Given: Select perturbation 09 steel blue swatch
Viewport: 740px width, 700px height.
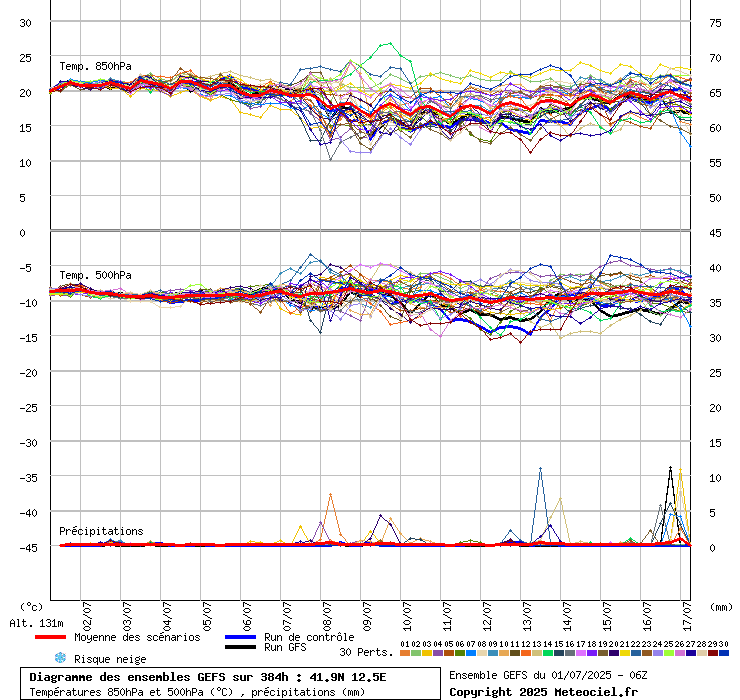Looking at the screenshot, I should pos(493,653).
